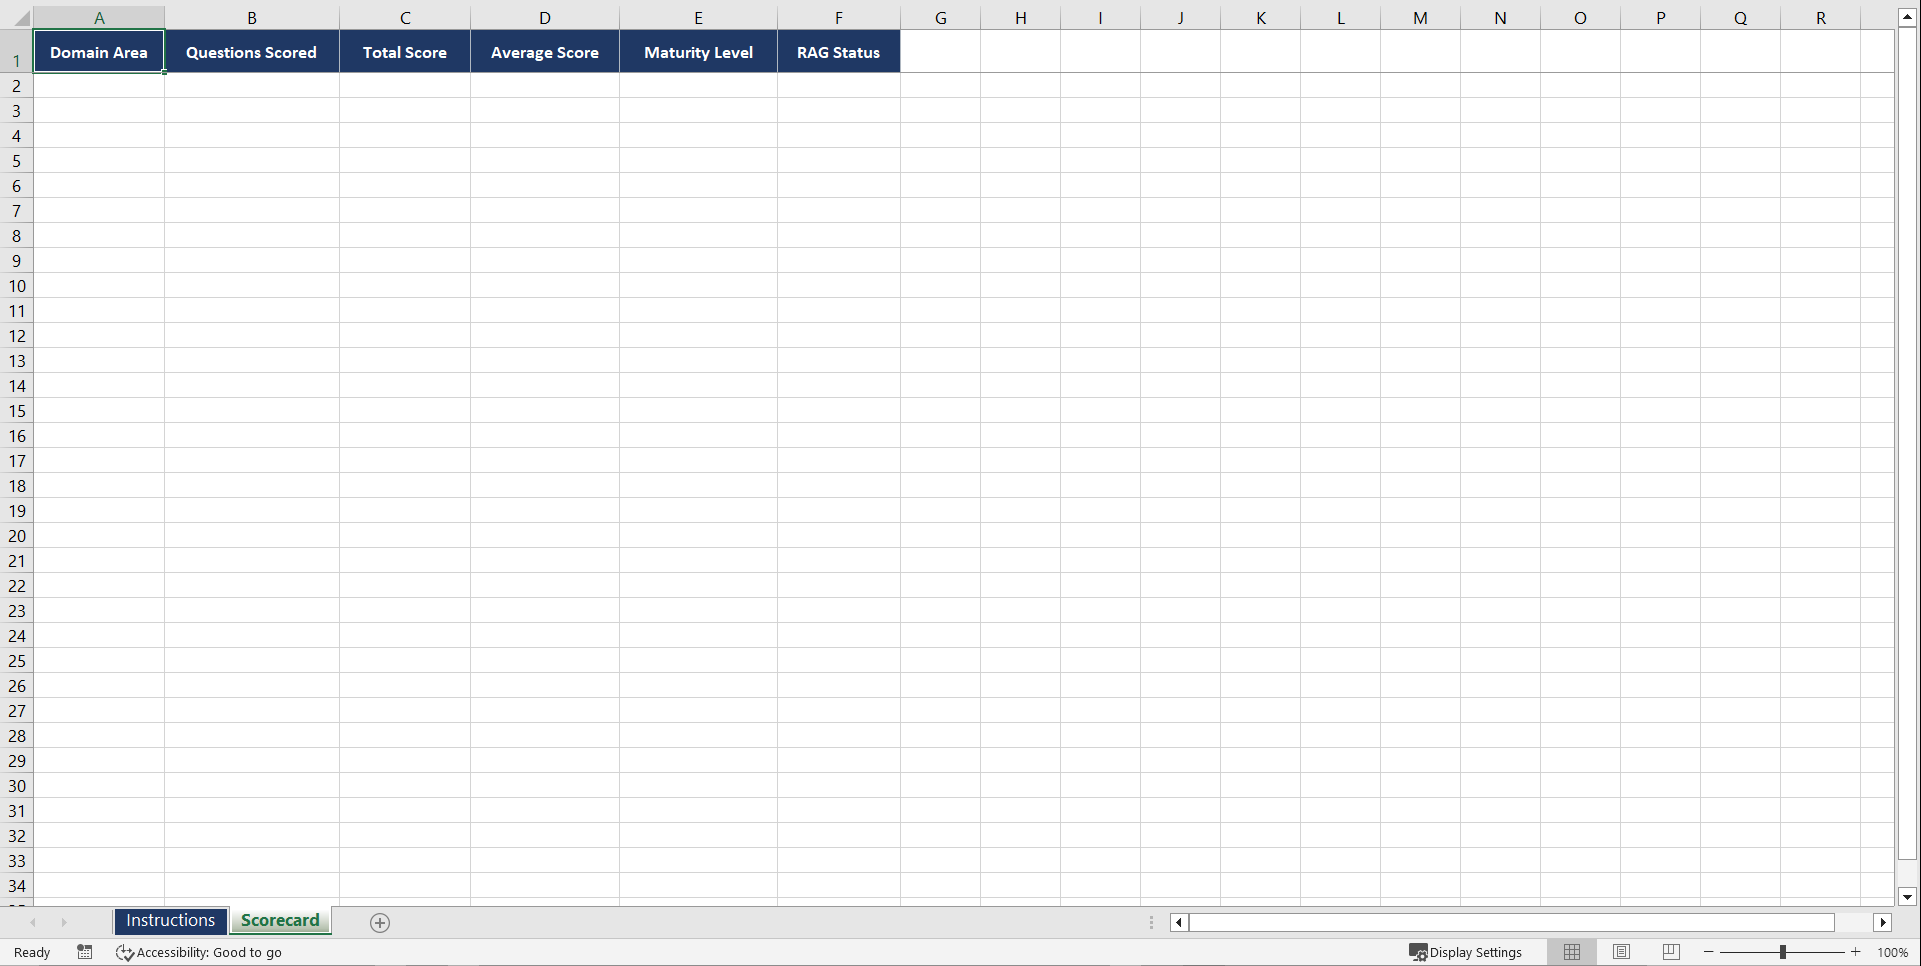Select the Normal view icon

tap(1571, 952)
